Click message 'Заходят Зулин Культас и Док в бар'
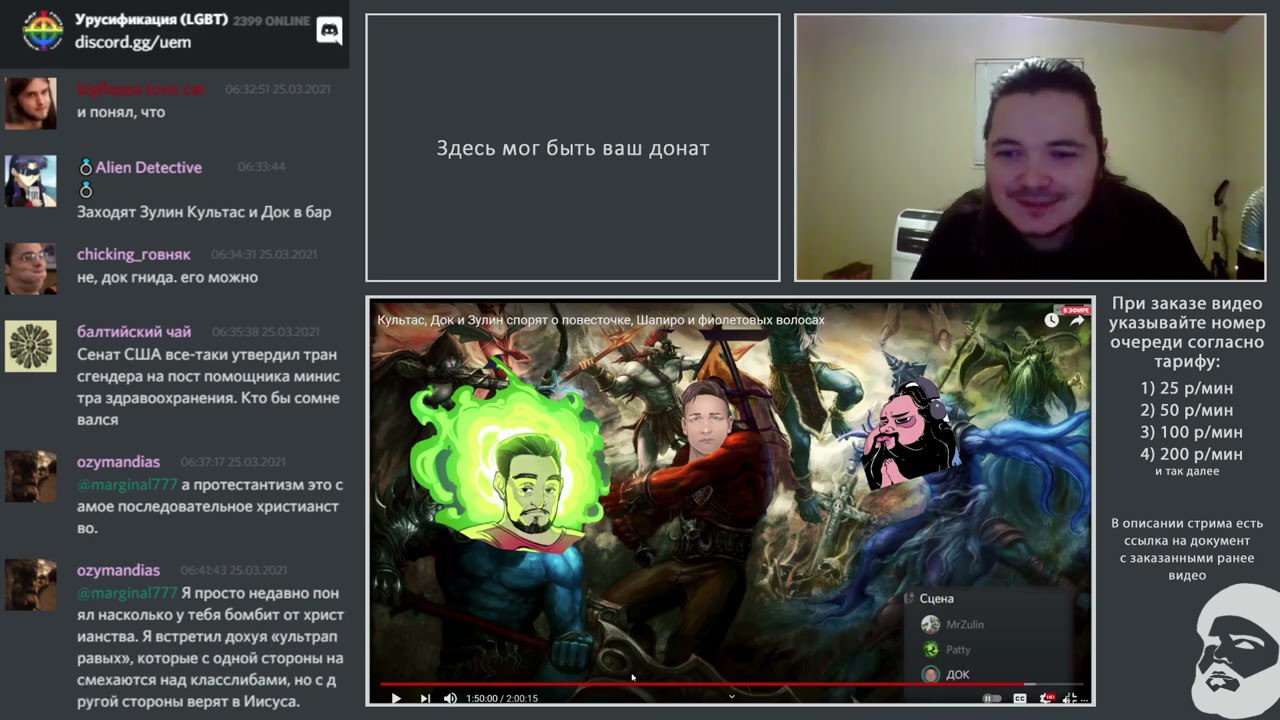The height and width of the screenshot is (720, 1280). pos(204,212)
